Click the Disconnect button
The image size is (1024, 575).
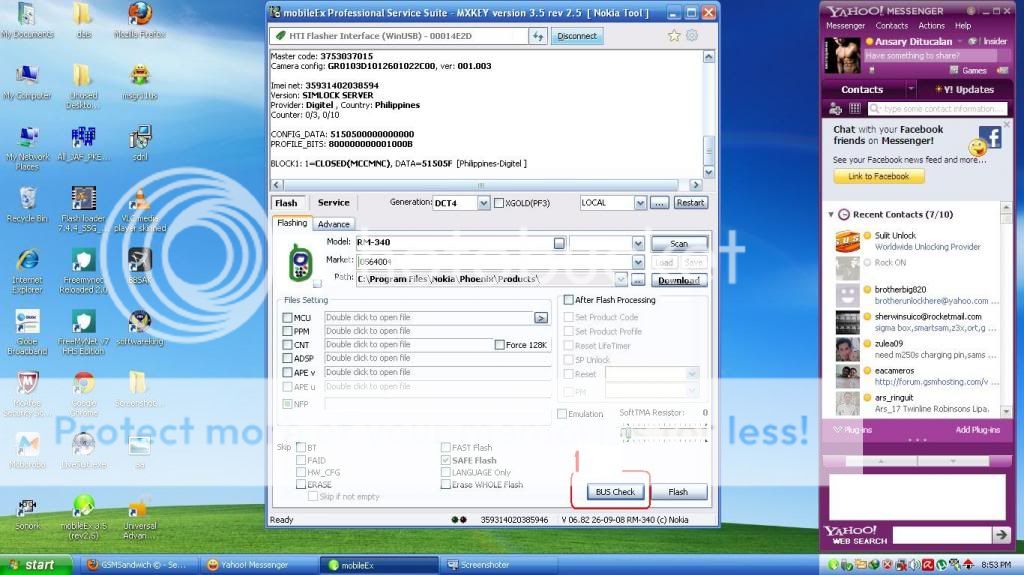577,36
